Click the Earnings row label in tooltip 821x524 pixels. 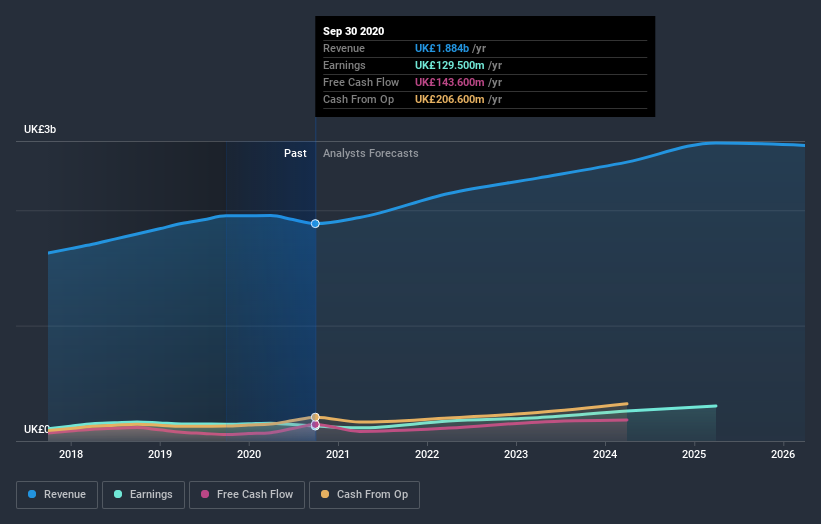(345, 65)
